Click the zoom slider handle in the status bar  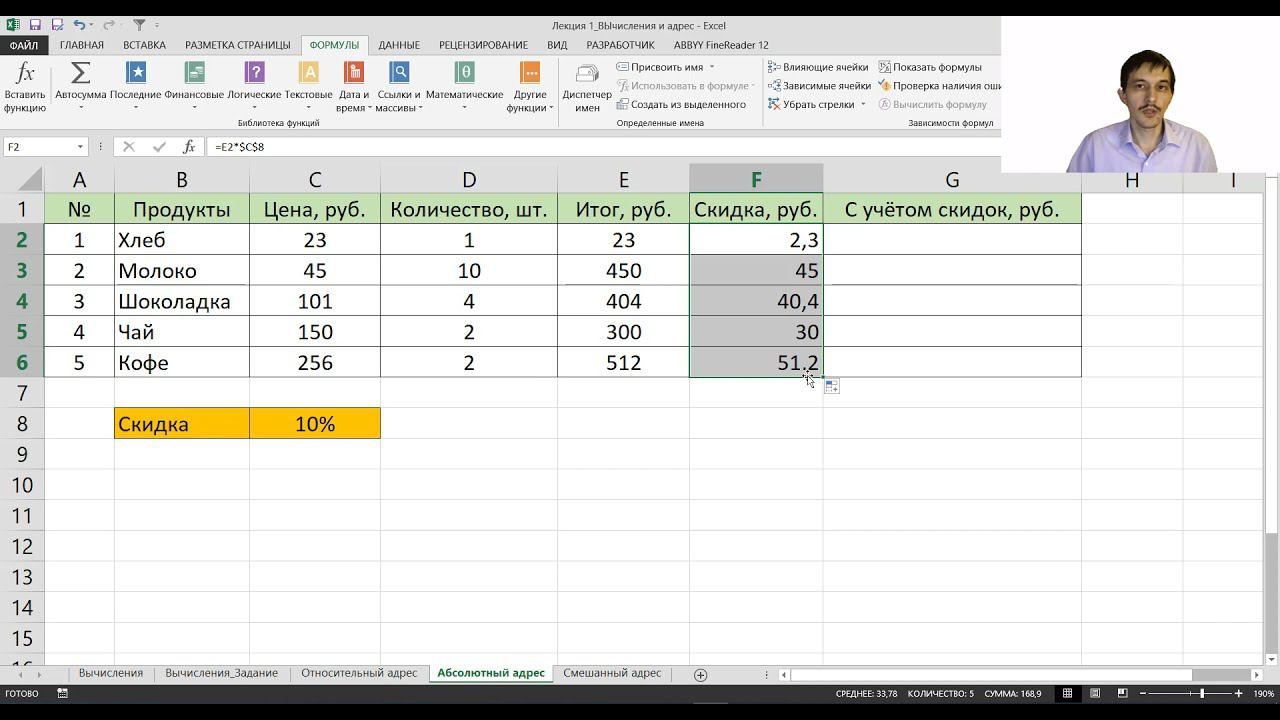click(x=1201, y=693)
